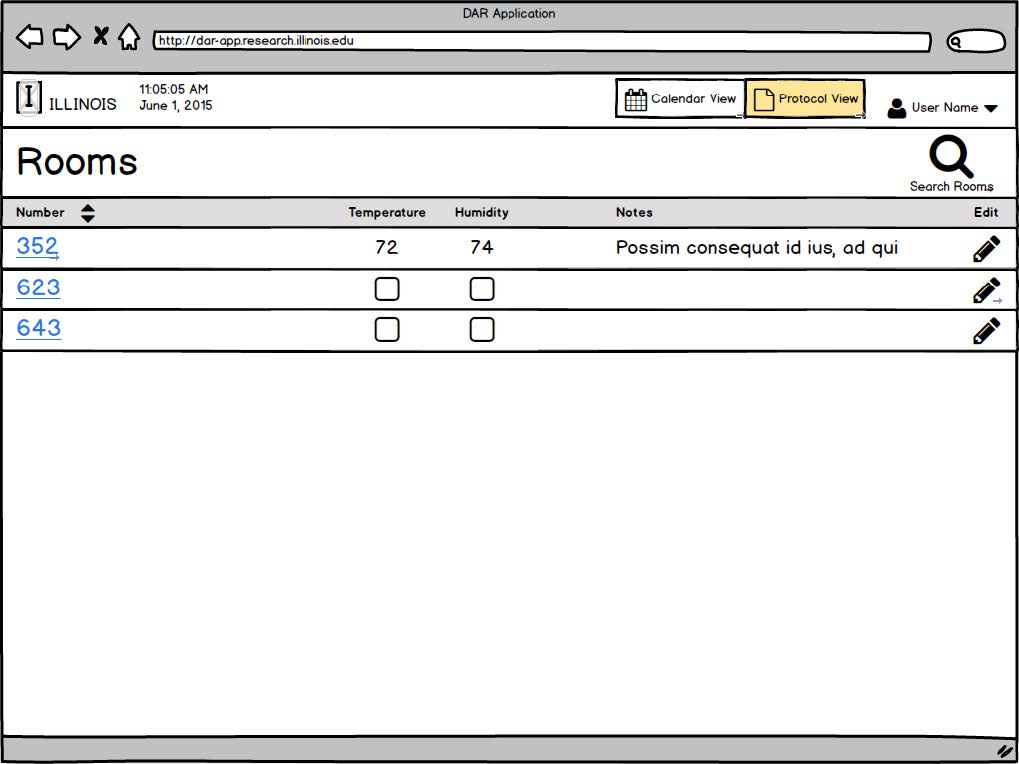The width and height of the screenshot is (1019, 764).
Task: Edit room 352 with pencil icon
Action: point(986,249)
